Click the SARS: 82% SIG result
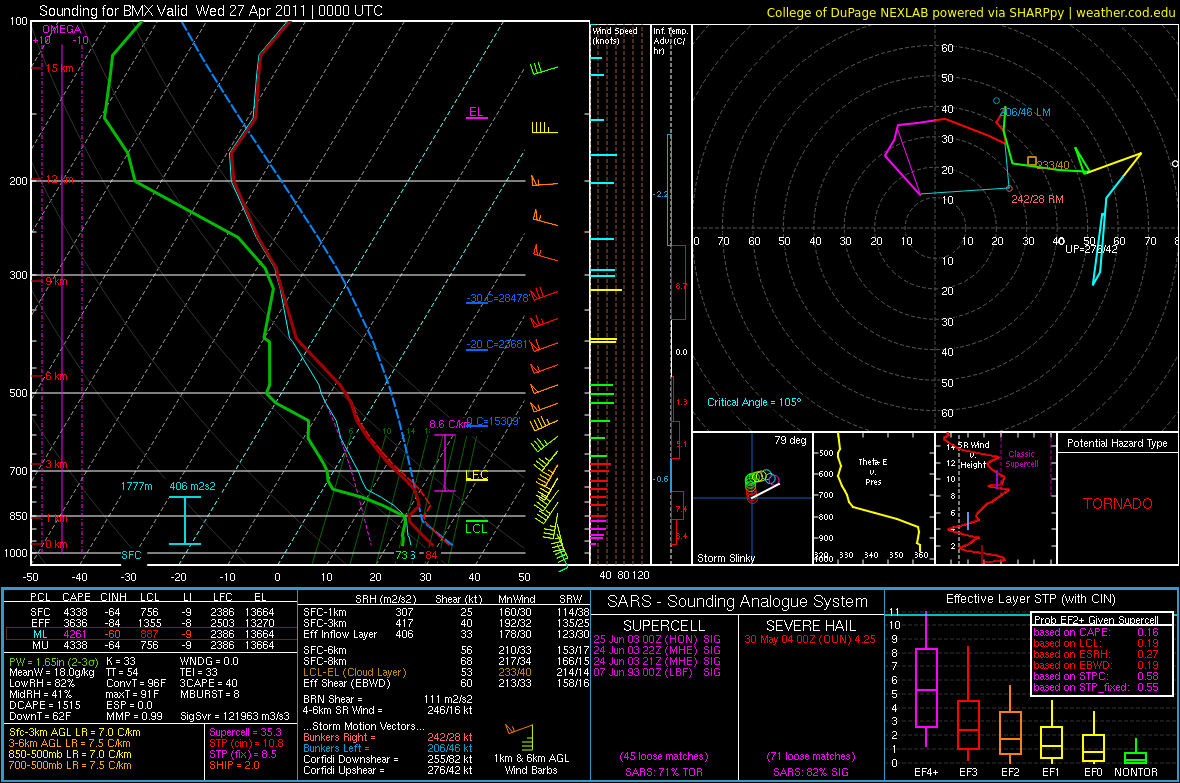The width and height of the screenshot is (1180, 783). 810,772
